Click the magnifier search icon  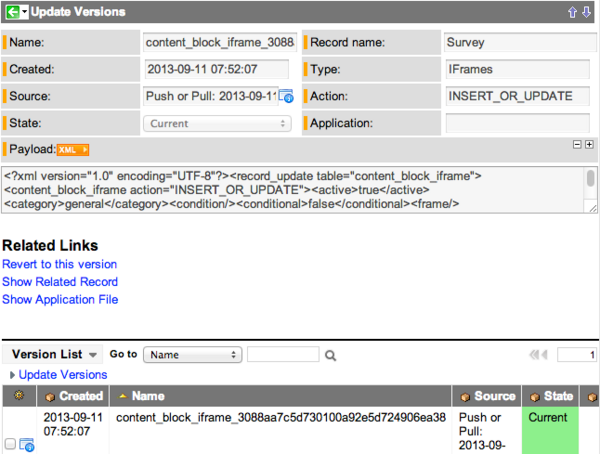point(330,356)
